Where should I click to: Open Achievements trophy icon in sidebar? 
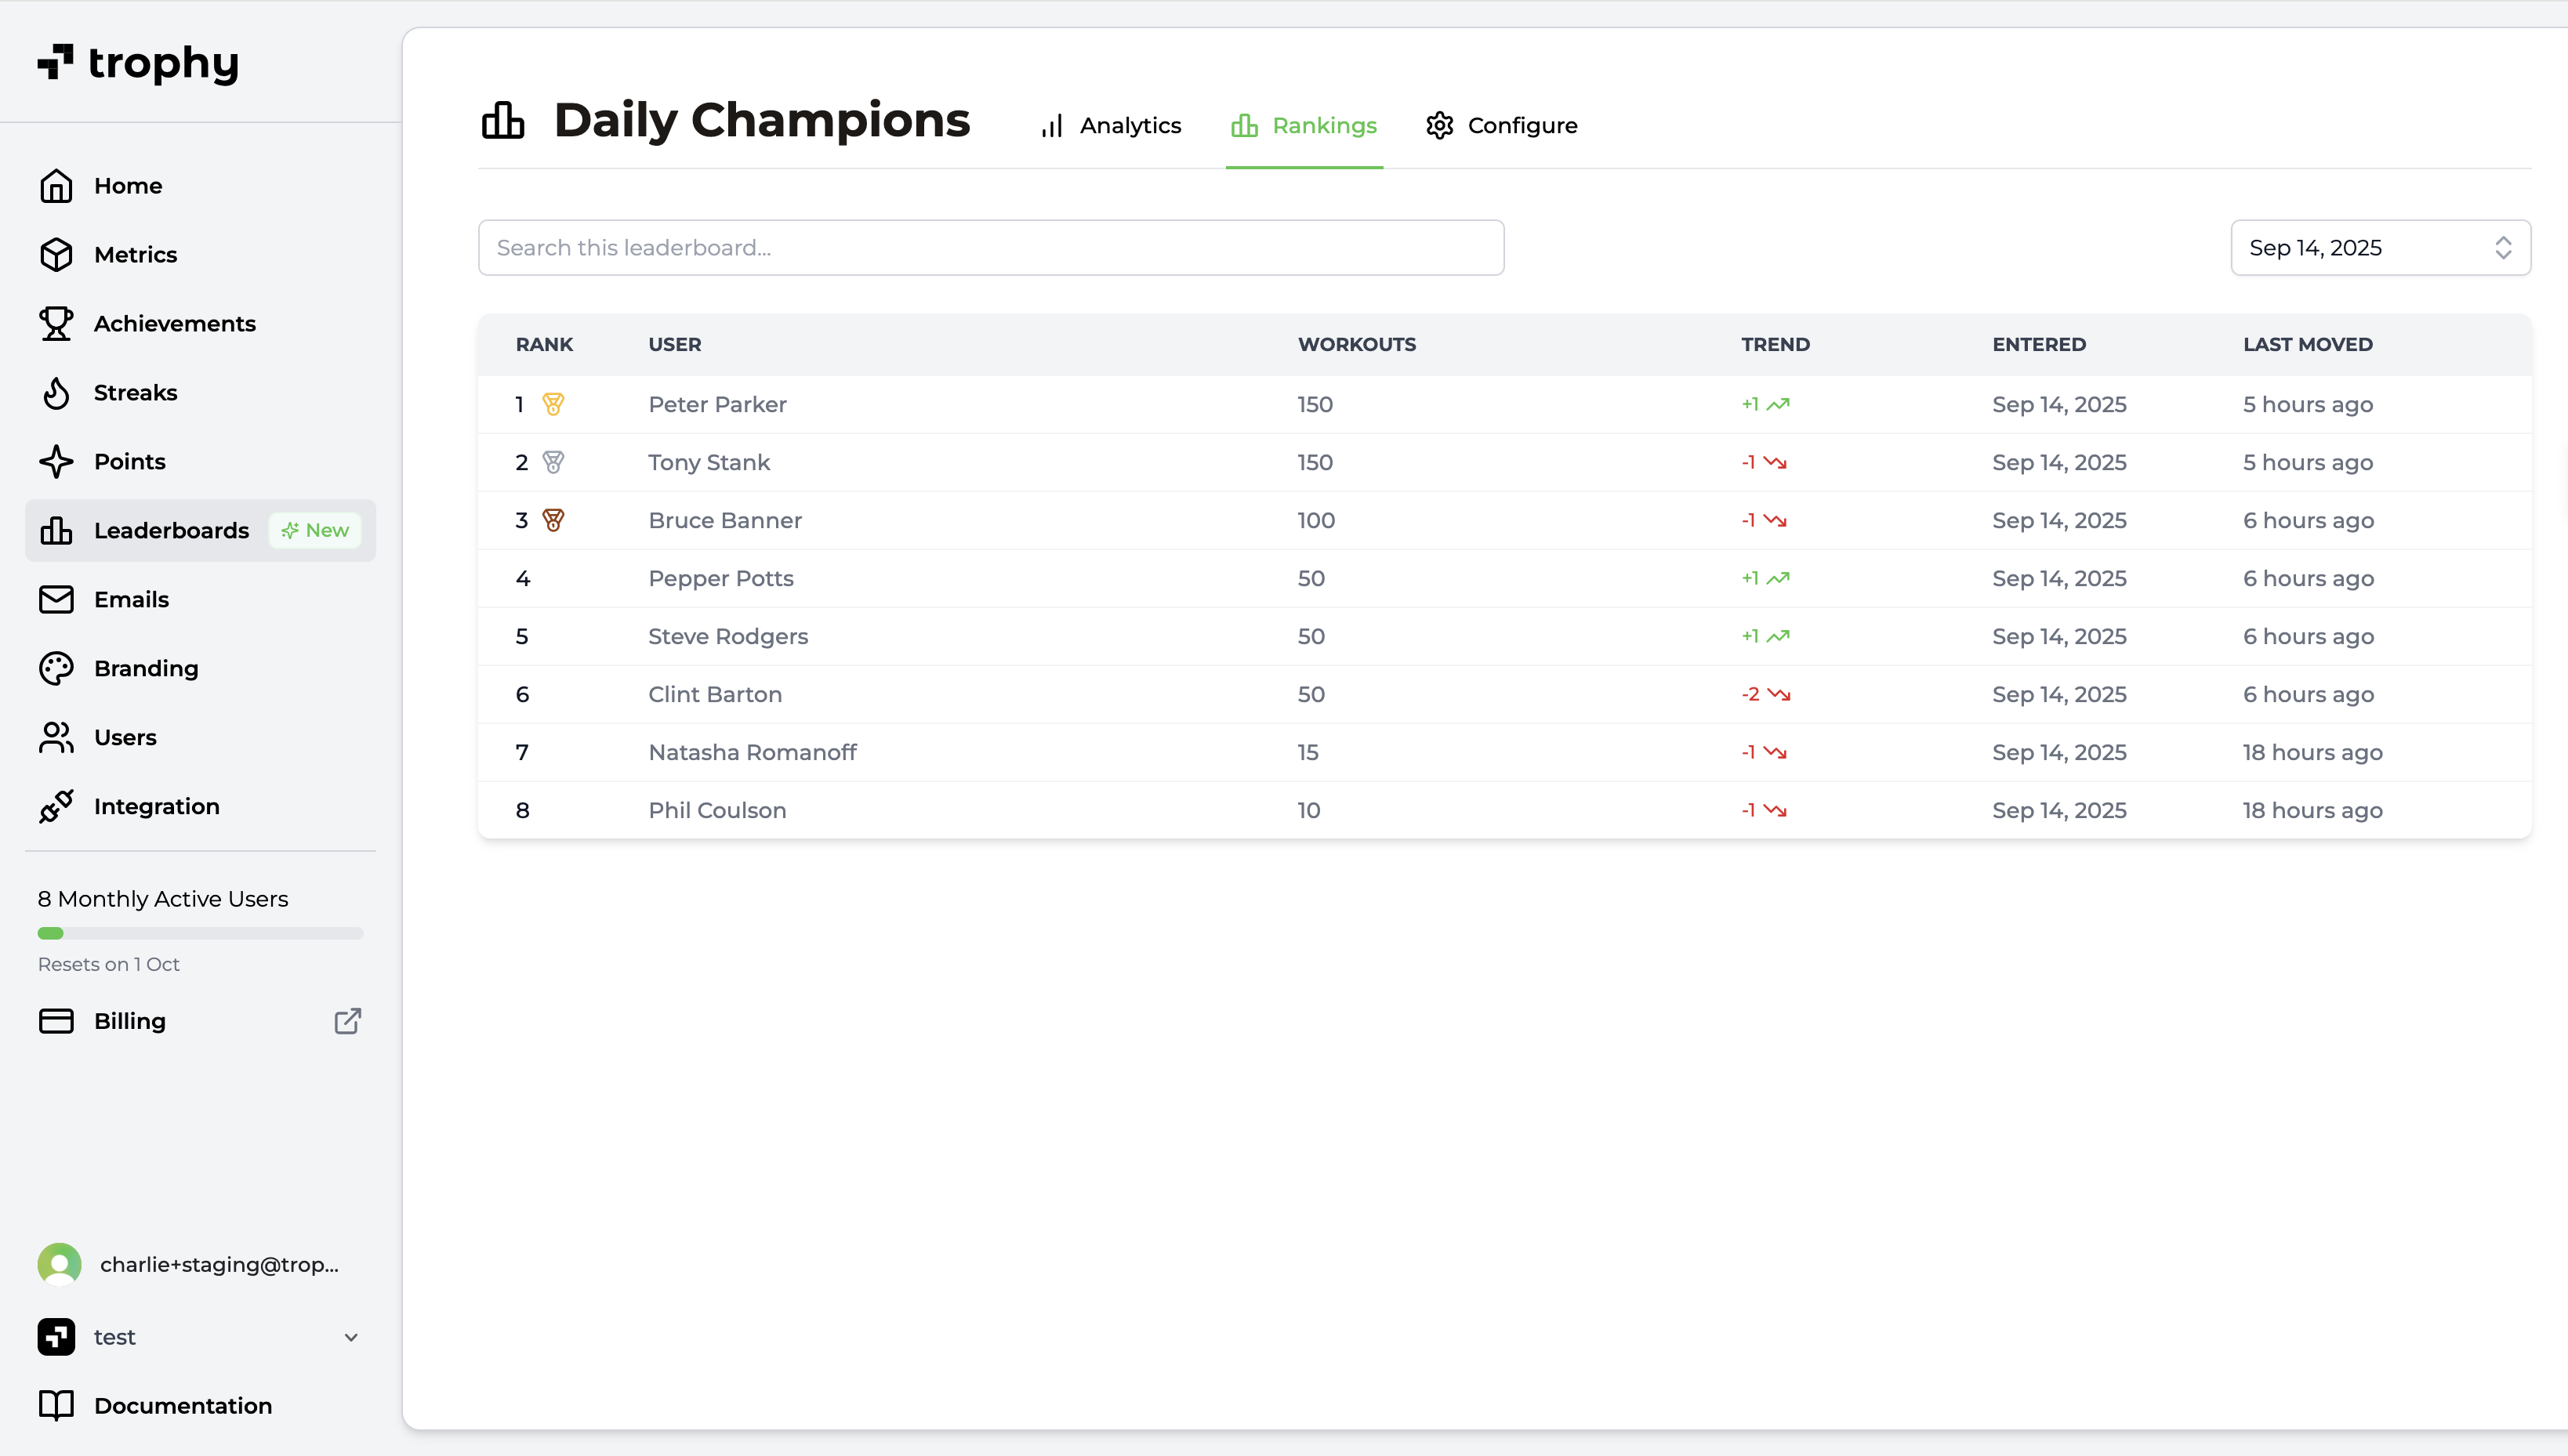(56, 324)
